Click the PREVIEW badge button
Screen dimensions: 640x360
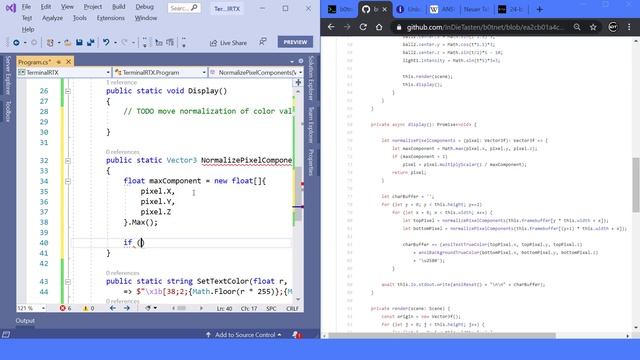295,42
